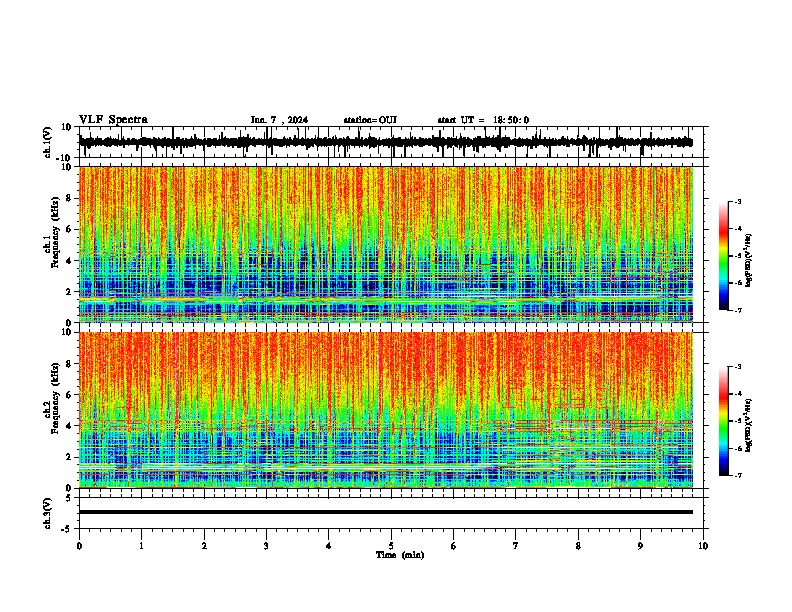This screenshot has width=792, height=612.
Task: Click the "4" kHz tick of ch.2 spectrogram
Action: coord(69,426)
